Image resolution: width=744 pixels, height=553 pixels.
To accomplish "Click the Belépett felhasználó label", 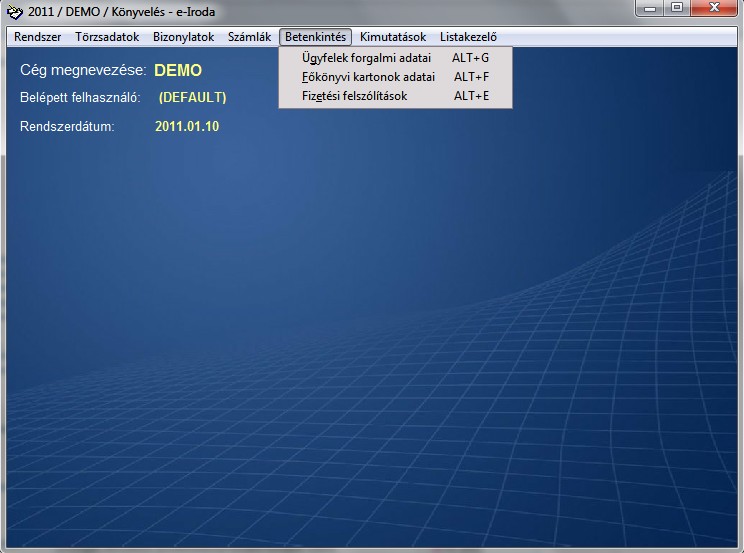I will click(x=80, y=98).
